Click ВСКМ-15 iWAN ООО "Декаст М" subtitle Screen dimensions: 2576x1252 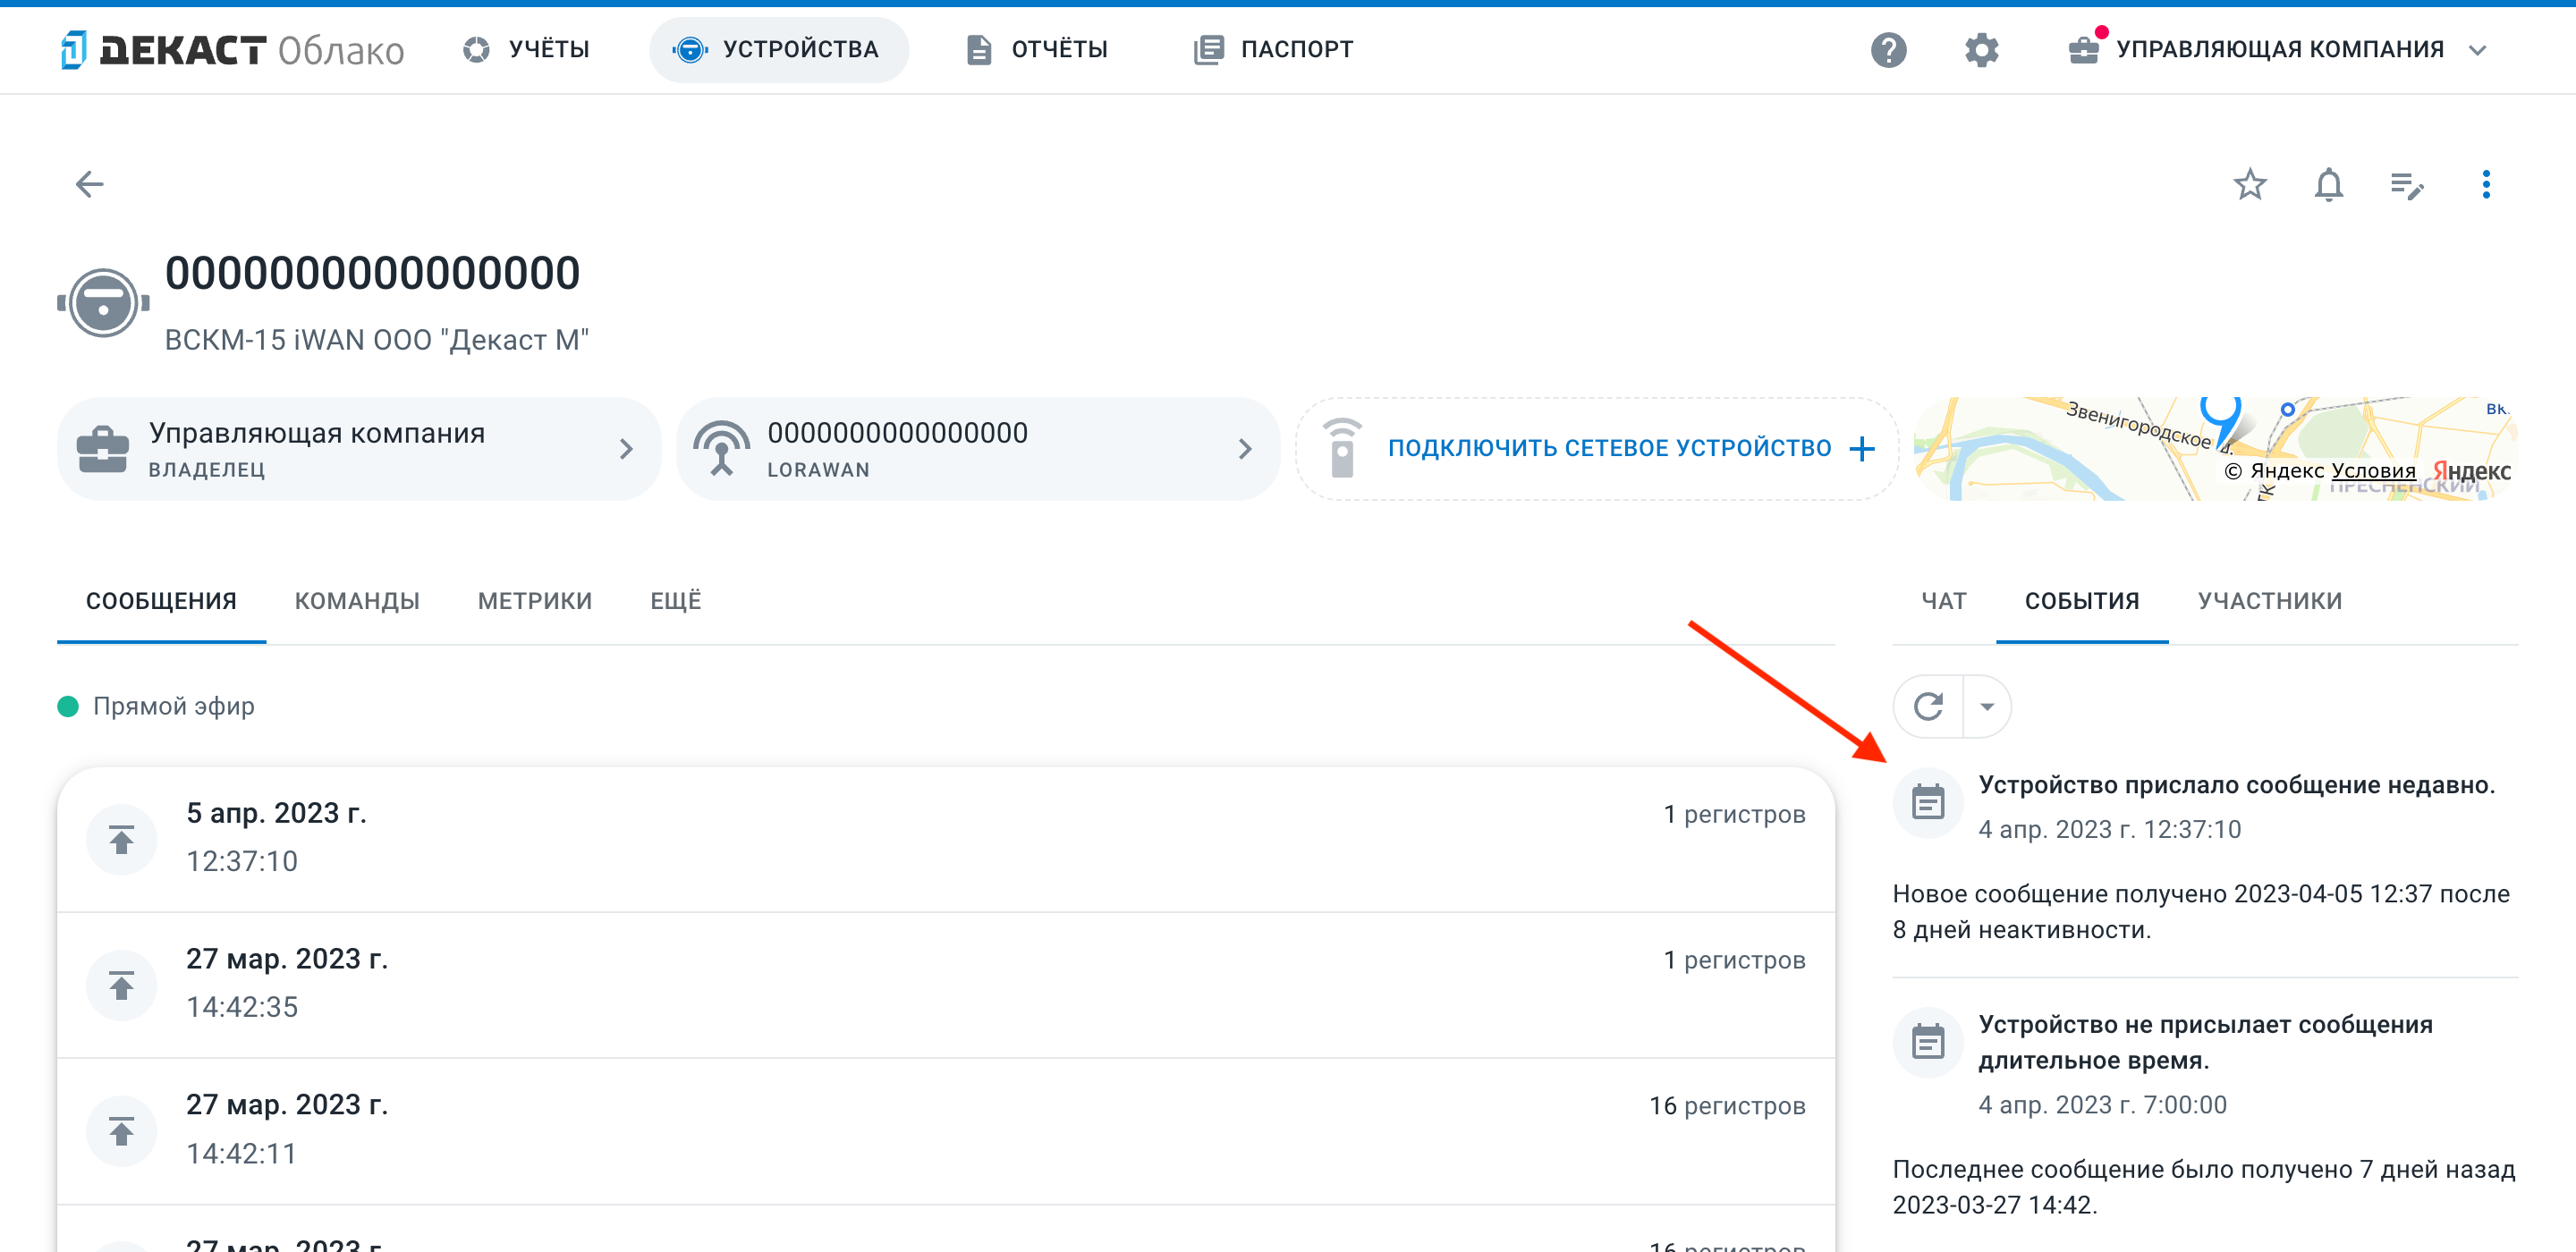pyautogui.click(x=376, y=340)
